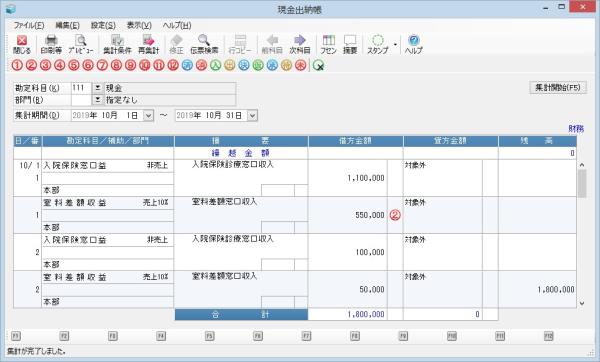The image size is (600, 362).
Task: Select the 50,000 debit amount cell
Action: (x=348, y=289)
